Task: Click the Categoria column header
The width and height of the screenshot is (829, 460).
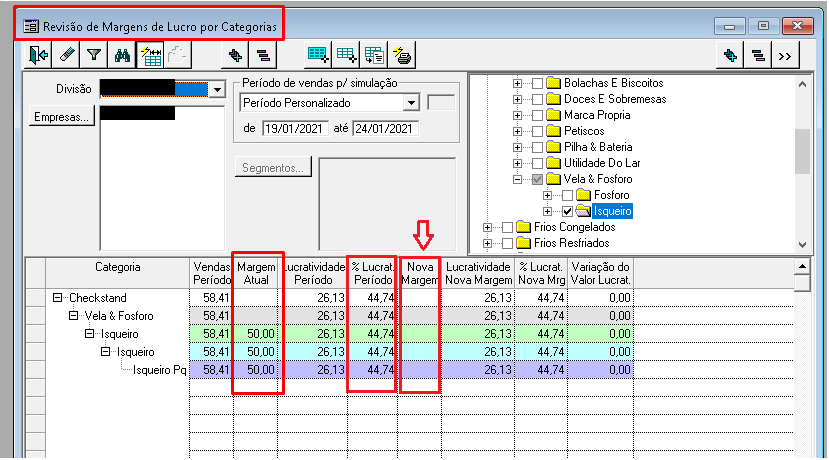Action: click(x=117, y=273)
